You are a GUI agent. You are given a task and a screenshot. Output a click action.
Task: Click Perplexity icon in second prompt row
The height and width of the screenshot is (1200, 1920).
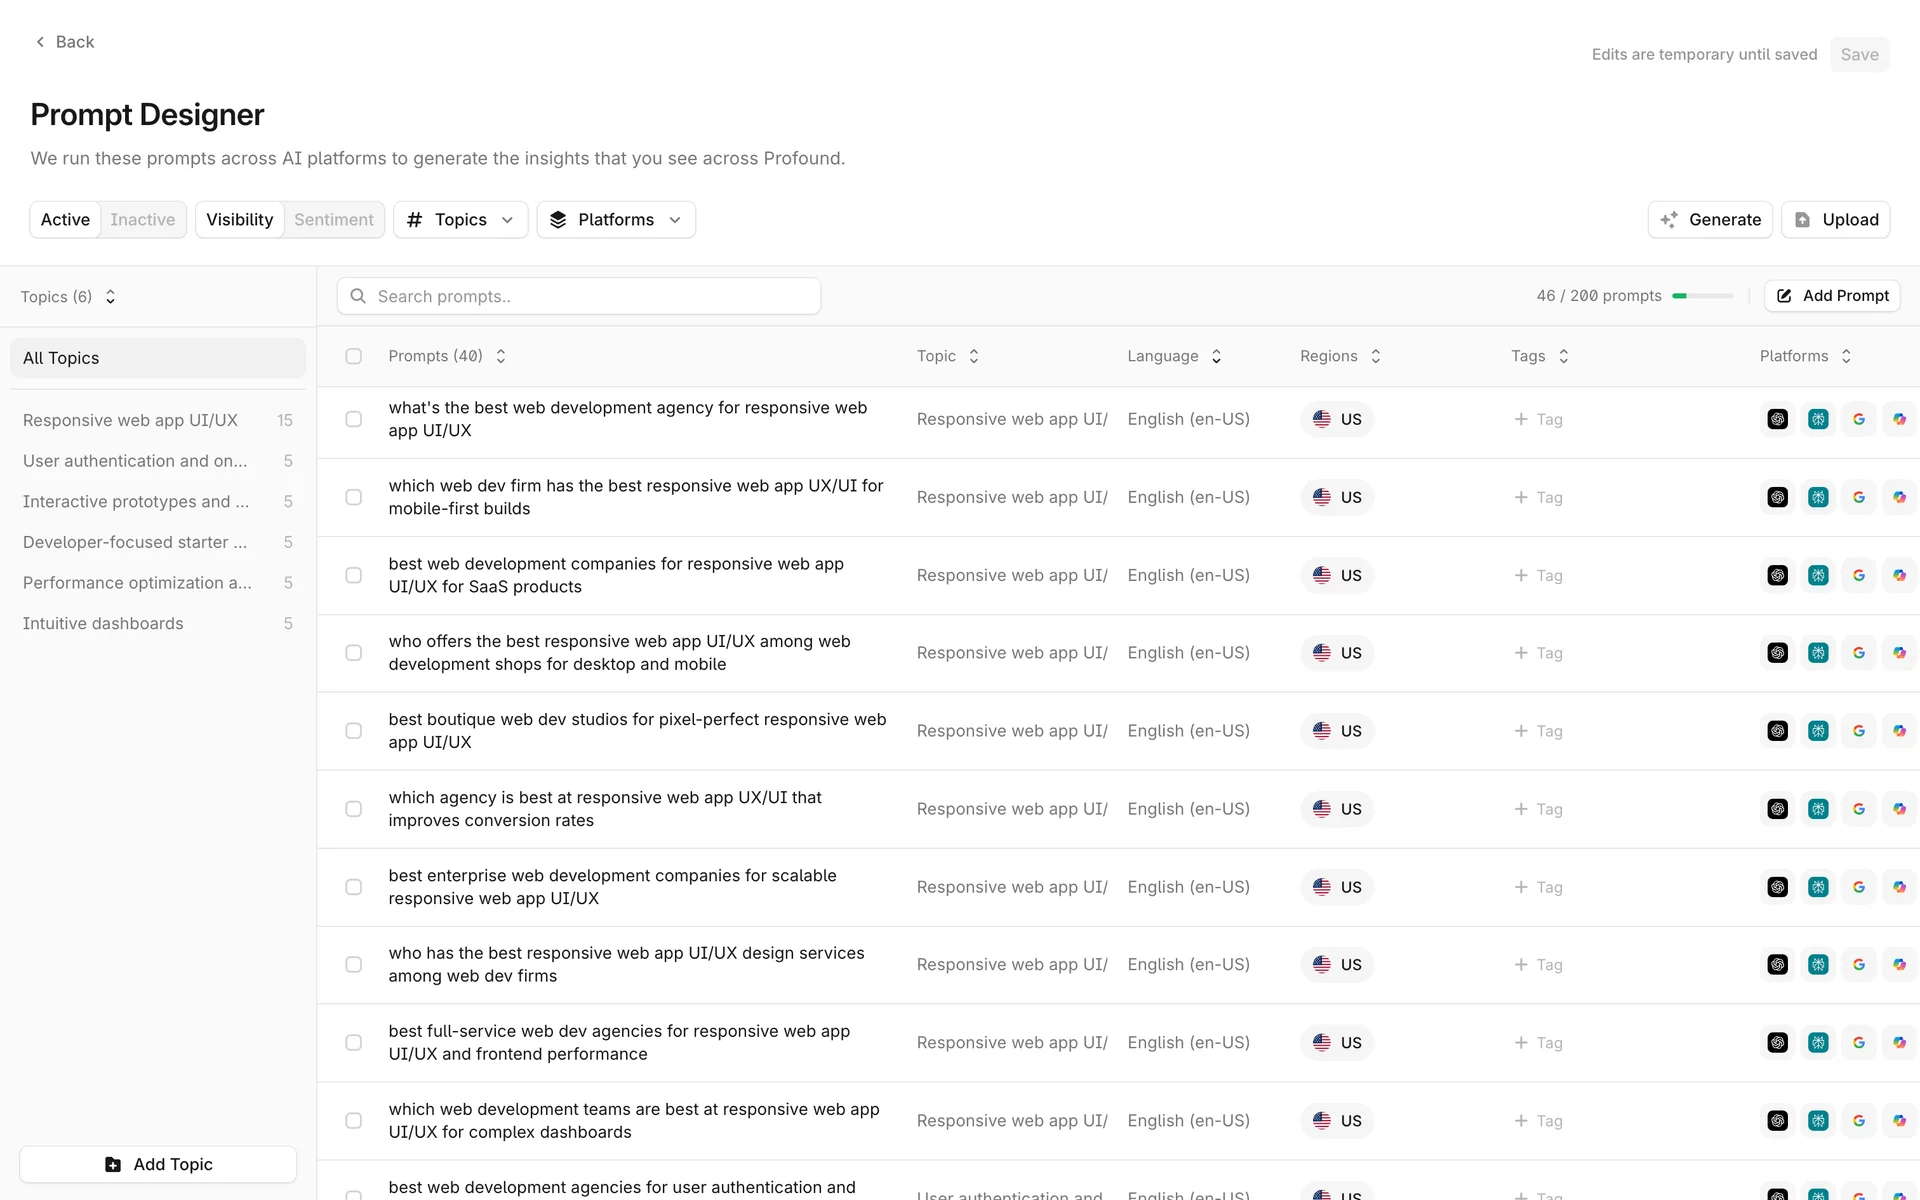click(x=1818, y=497)
